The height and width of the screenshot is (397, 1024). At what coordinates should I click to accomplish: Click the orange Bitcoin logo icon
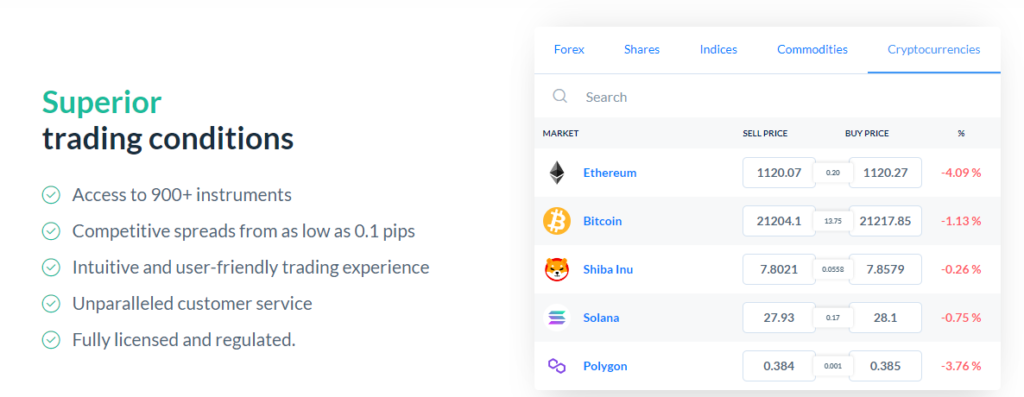click(x=556, y=221)
